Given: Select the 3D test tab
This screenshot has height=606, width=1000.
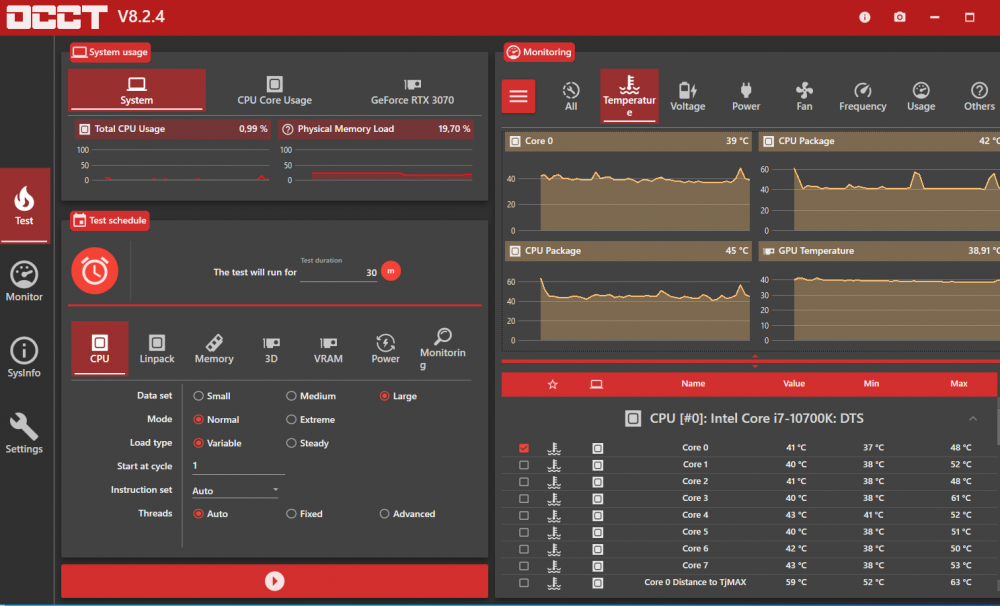Looking at the screenshot, I should point(271,348).
